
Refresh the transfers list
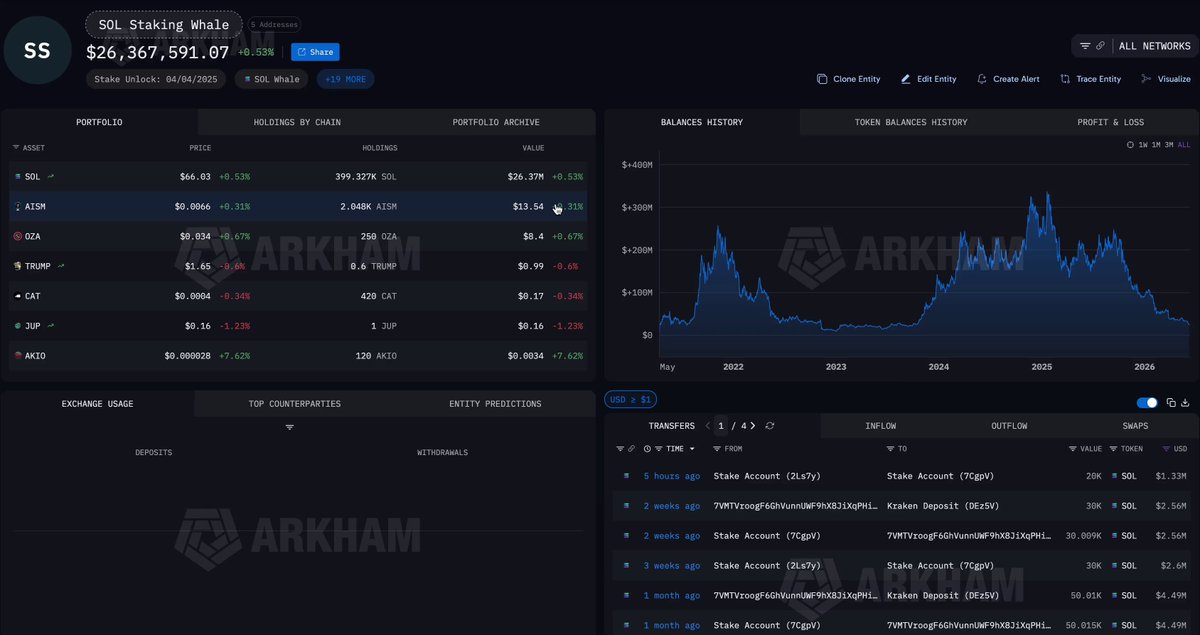(x=770, y=426)
